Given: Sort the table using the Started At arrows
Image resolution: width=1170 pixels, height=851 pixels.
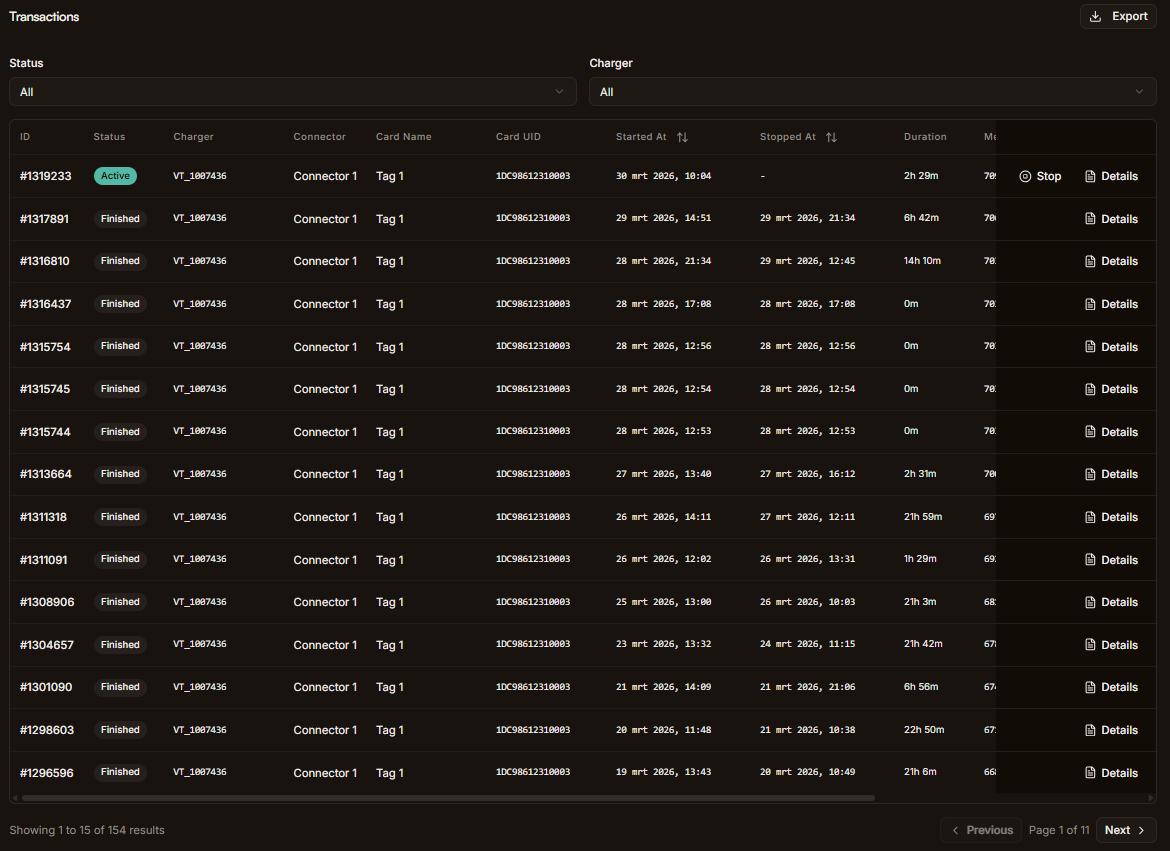Looking at the screenshot, I should pyautogui.click(x=682, y=137).
